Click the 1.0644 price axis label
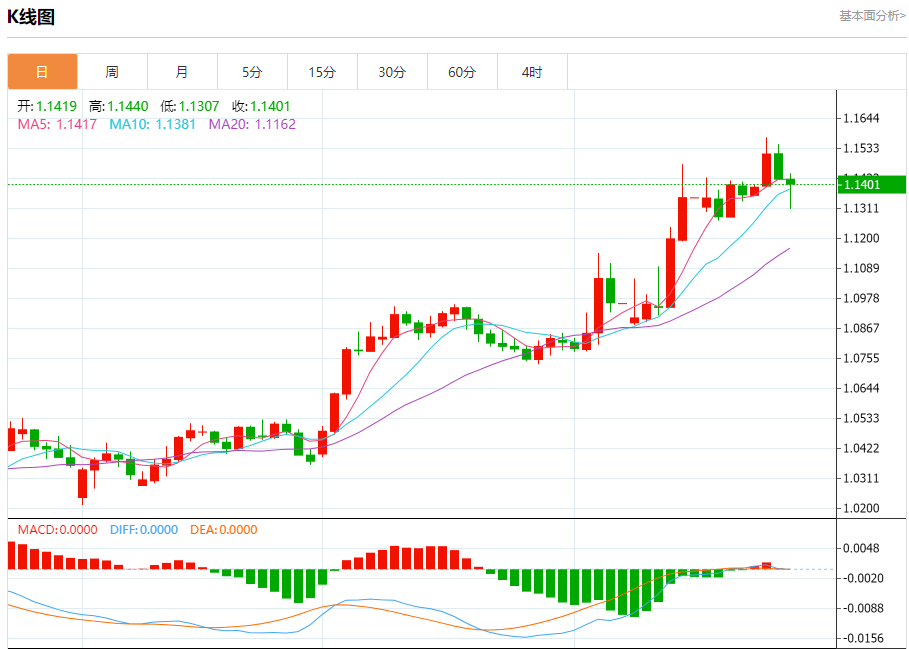The width and height of the screenshot is (909, 649). [863, 388]
